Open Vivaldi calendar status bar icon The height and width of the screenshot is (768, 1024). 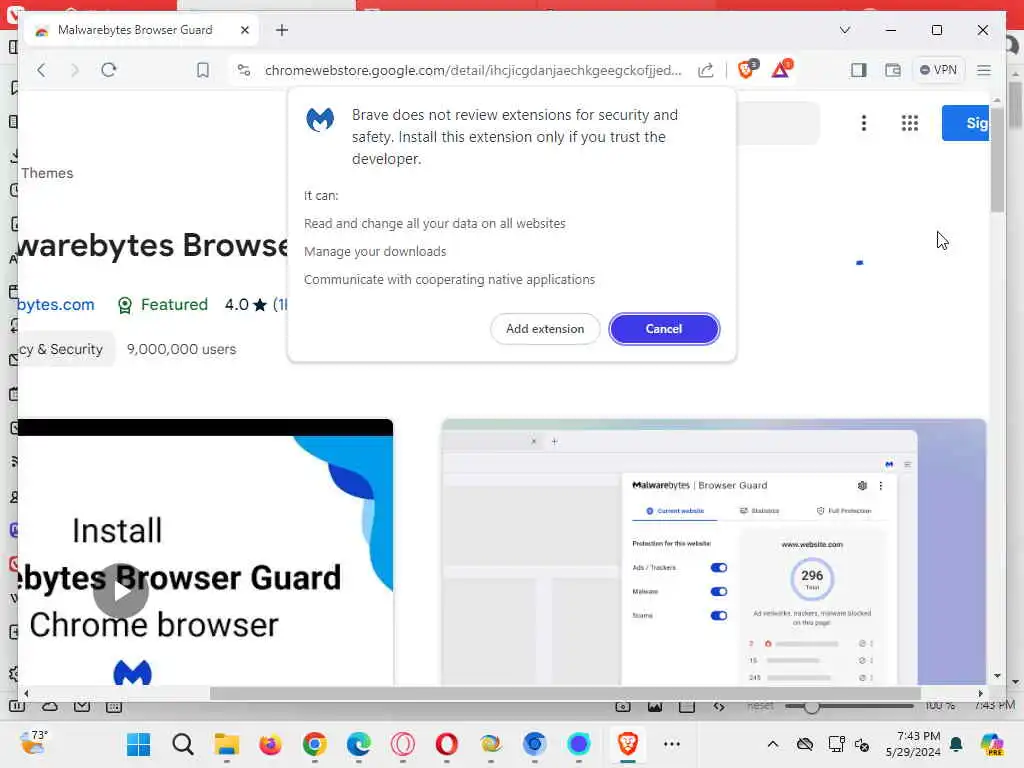pyautogui.click(x=114, y=707)
